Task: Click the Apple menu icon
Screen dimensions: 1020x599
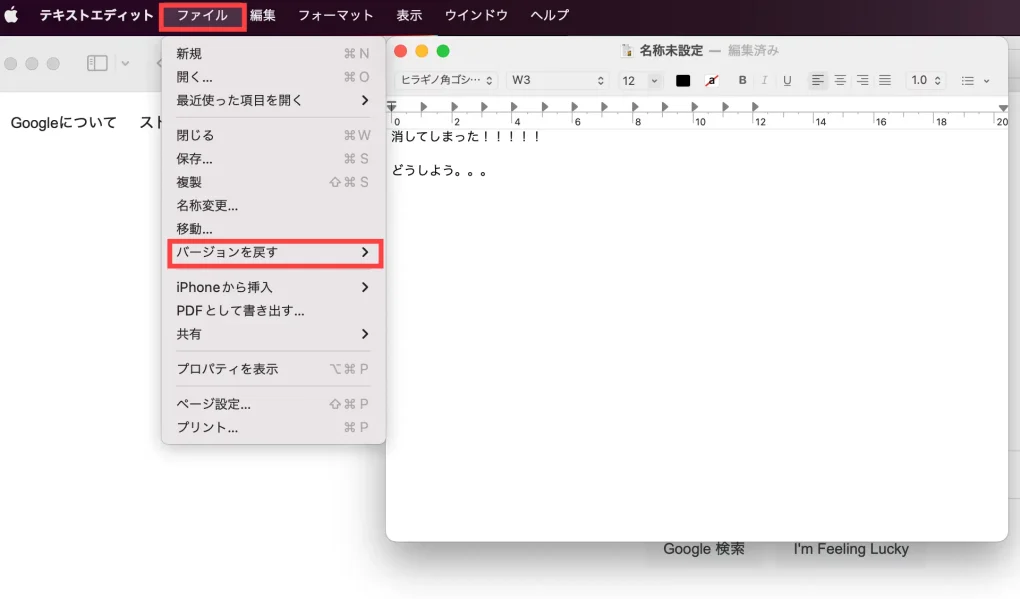Action: [x=12, y=15]
